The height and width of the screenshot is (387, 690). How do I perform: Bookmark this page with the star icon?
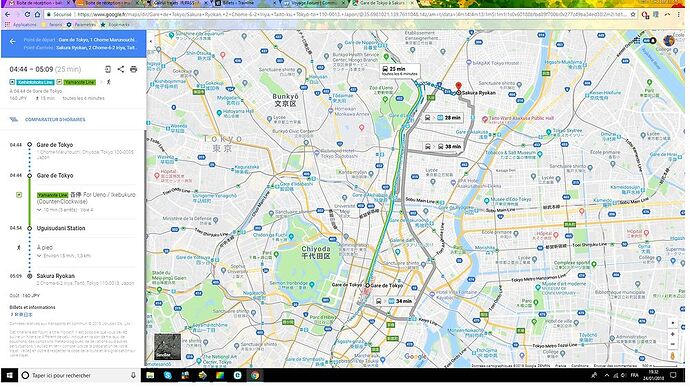coord(633,15)
